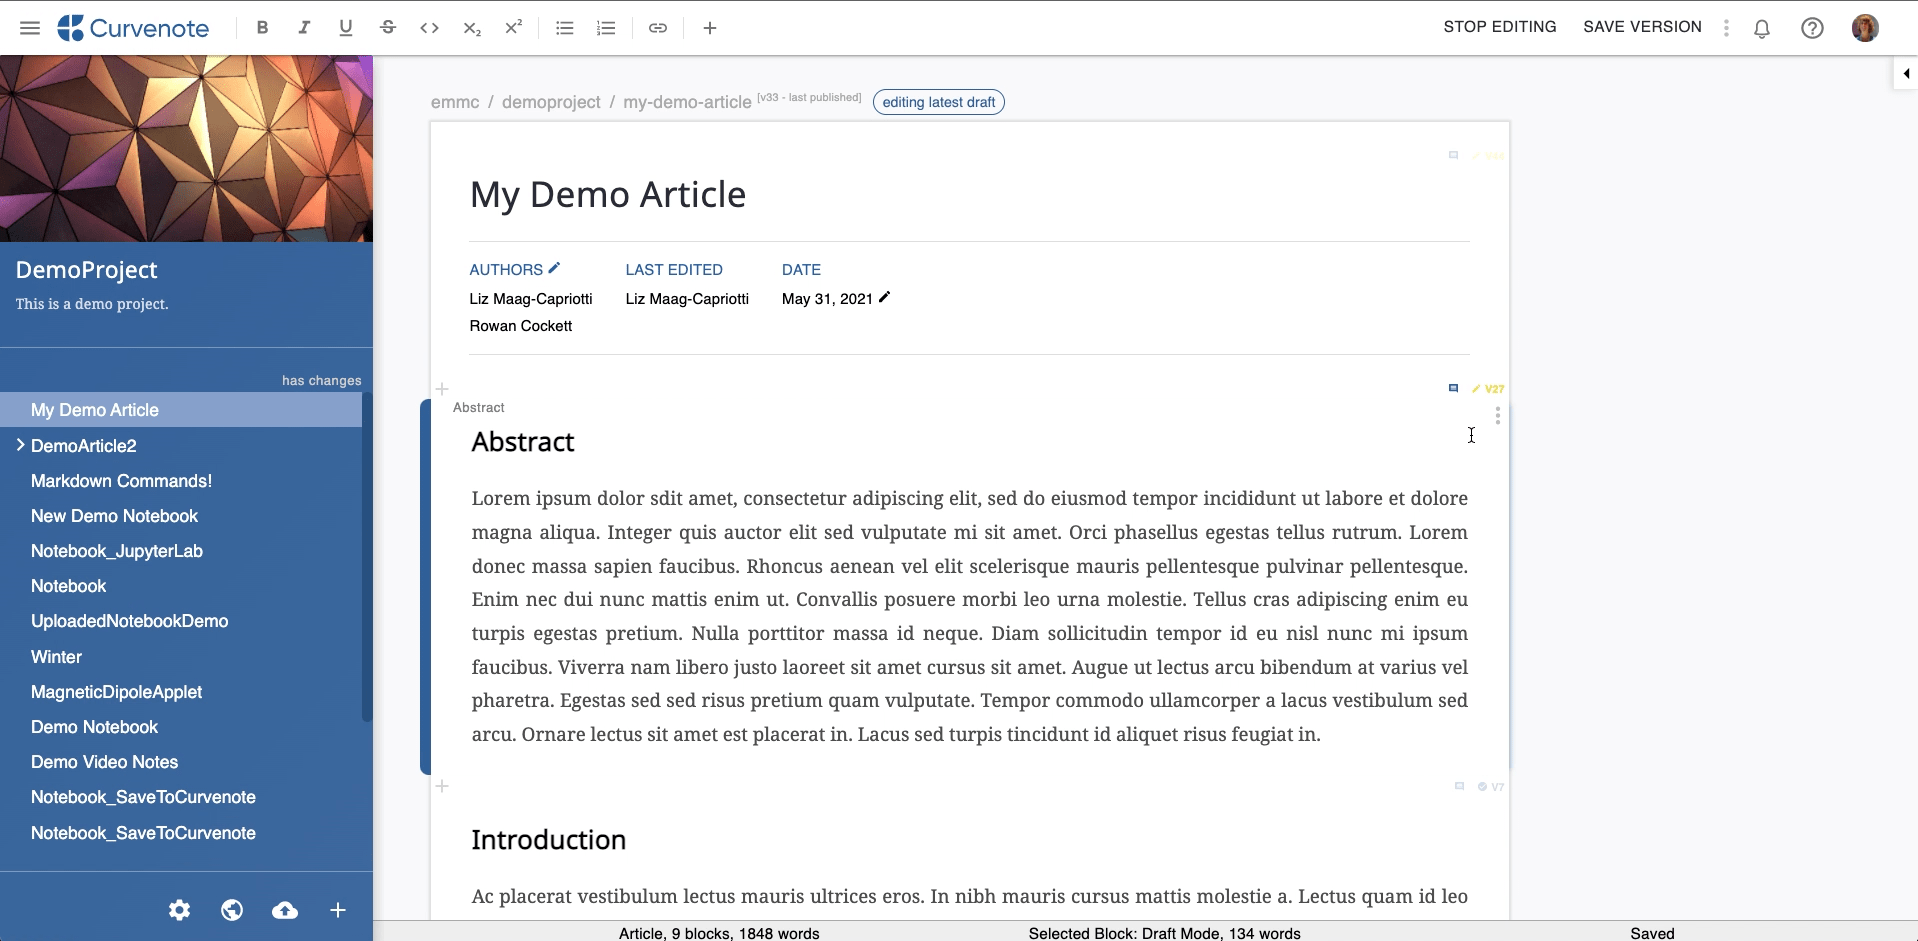The image size is (1918, 941).
Task: Open project settings gear
Action: [x=179, y=910]
